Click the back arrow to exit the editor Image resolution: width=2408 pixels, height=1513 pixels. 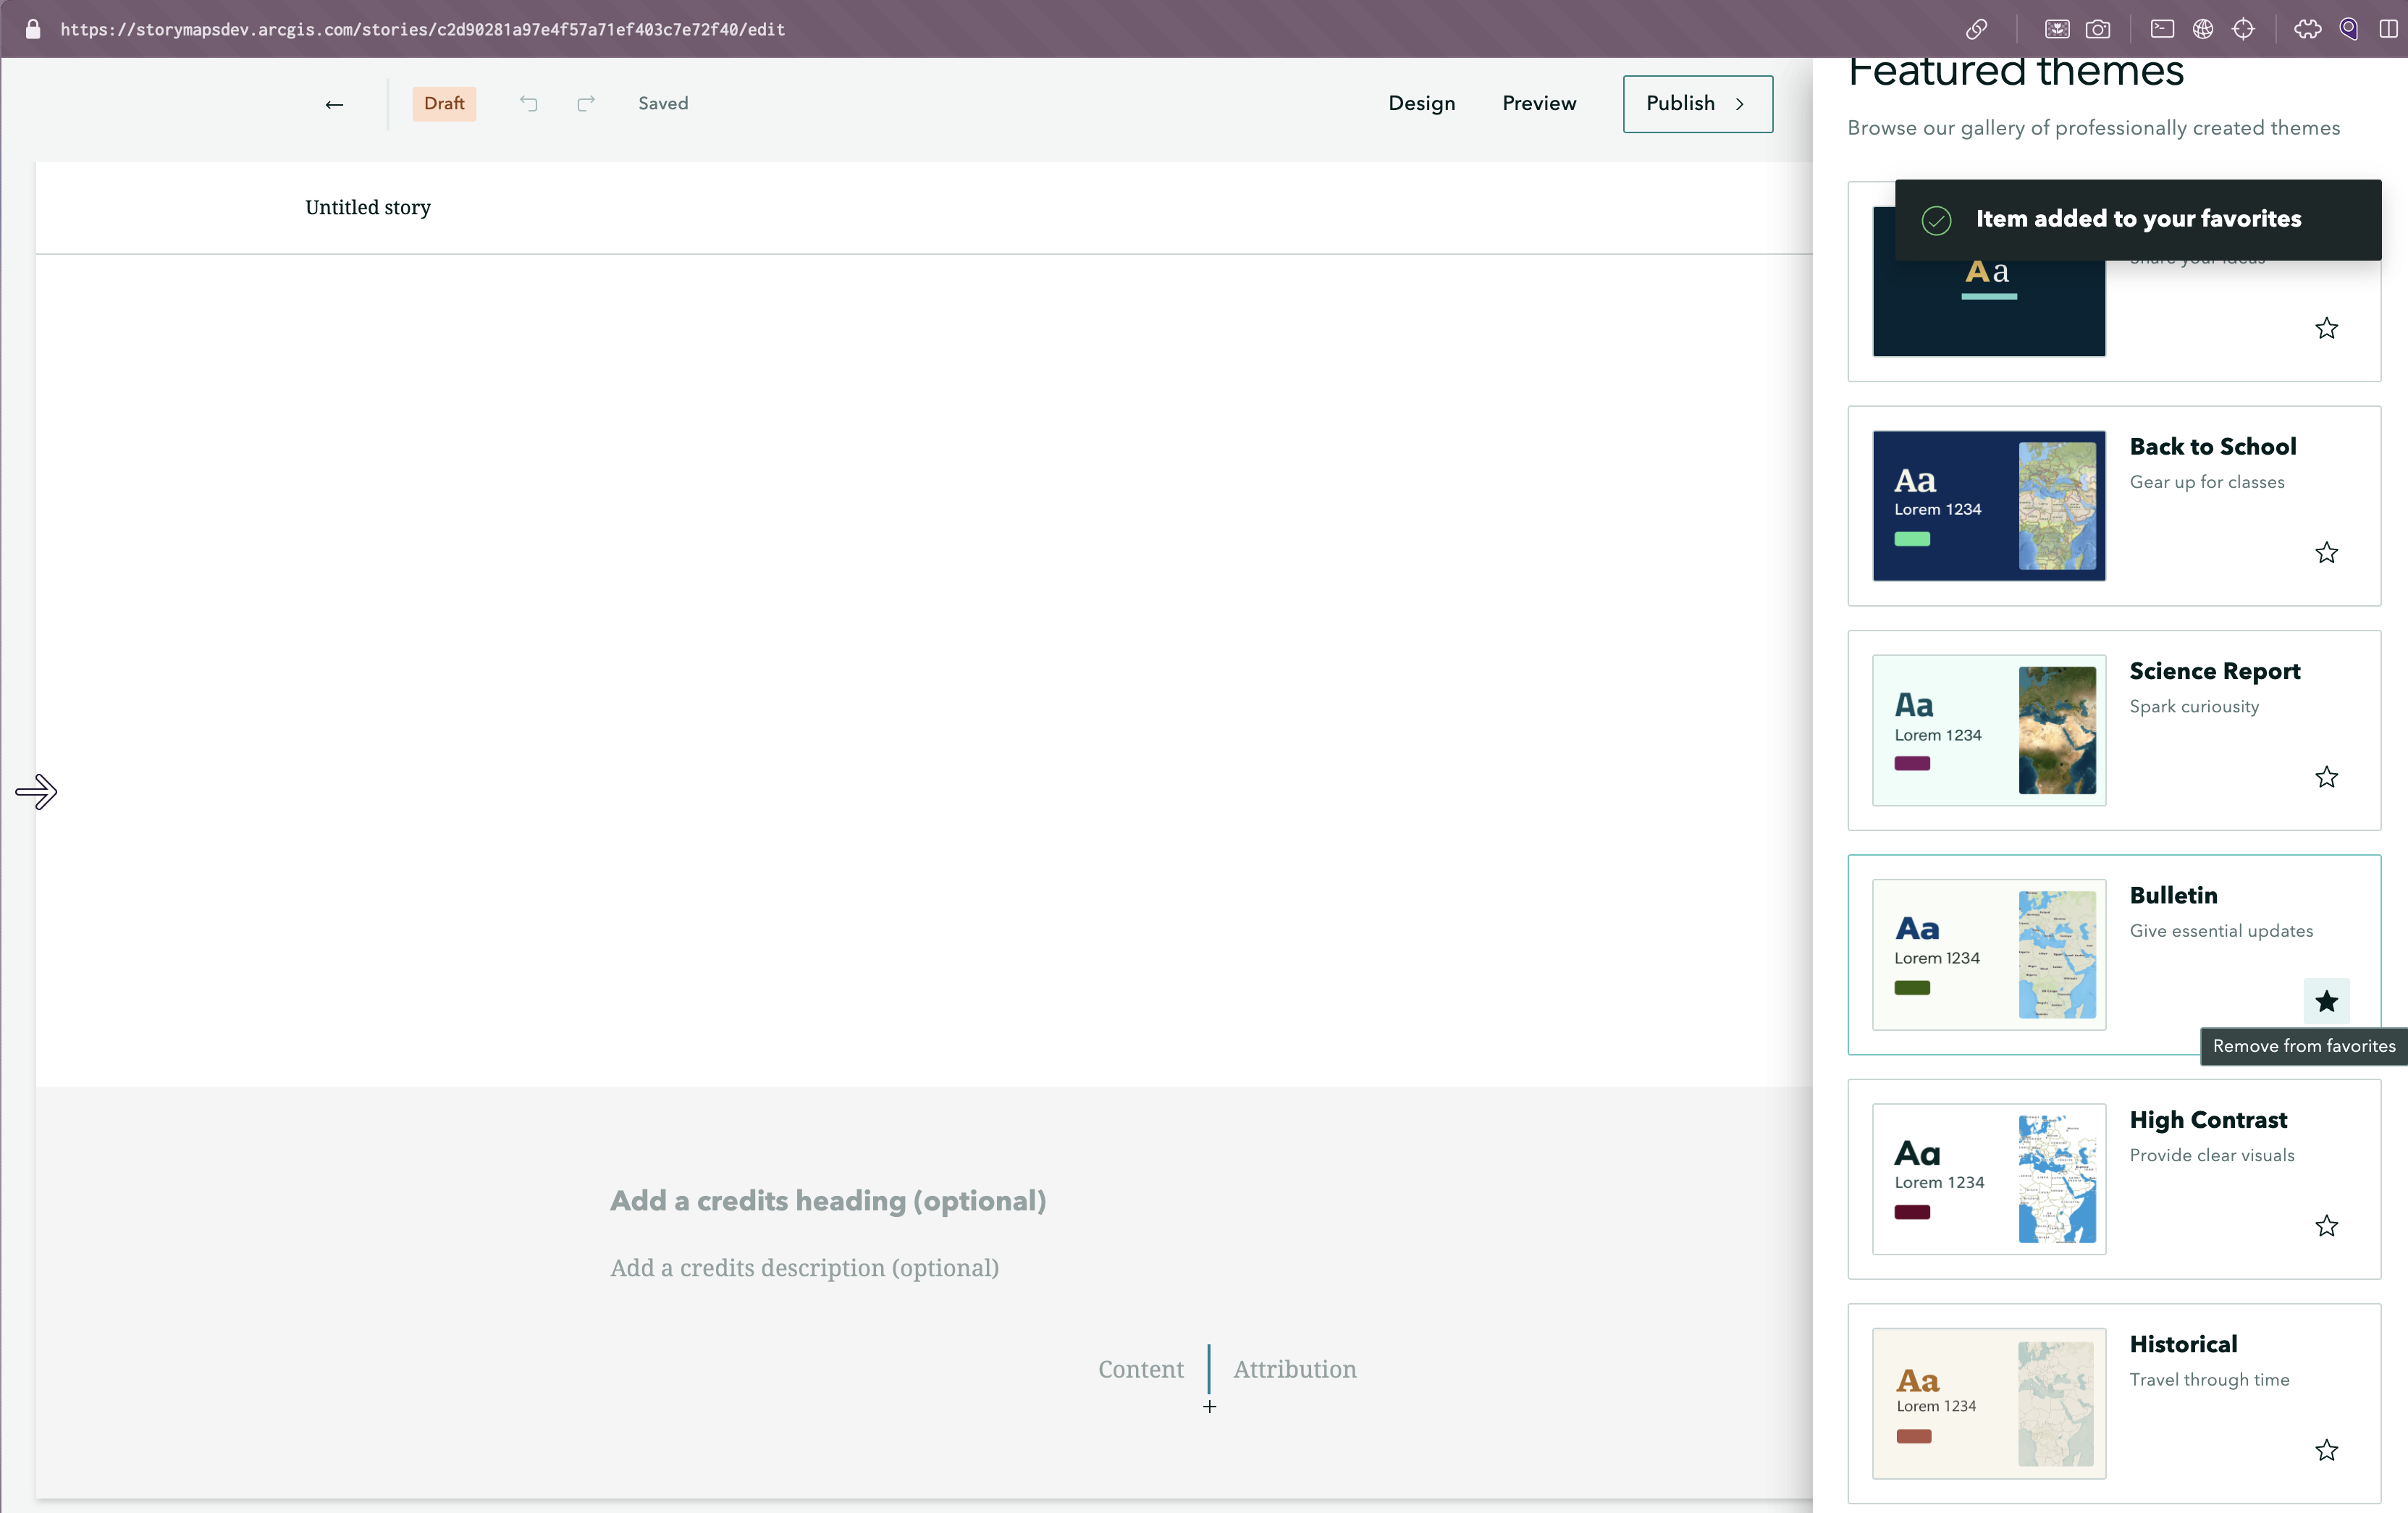(x=334, y=103)
